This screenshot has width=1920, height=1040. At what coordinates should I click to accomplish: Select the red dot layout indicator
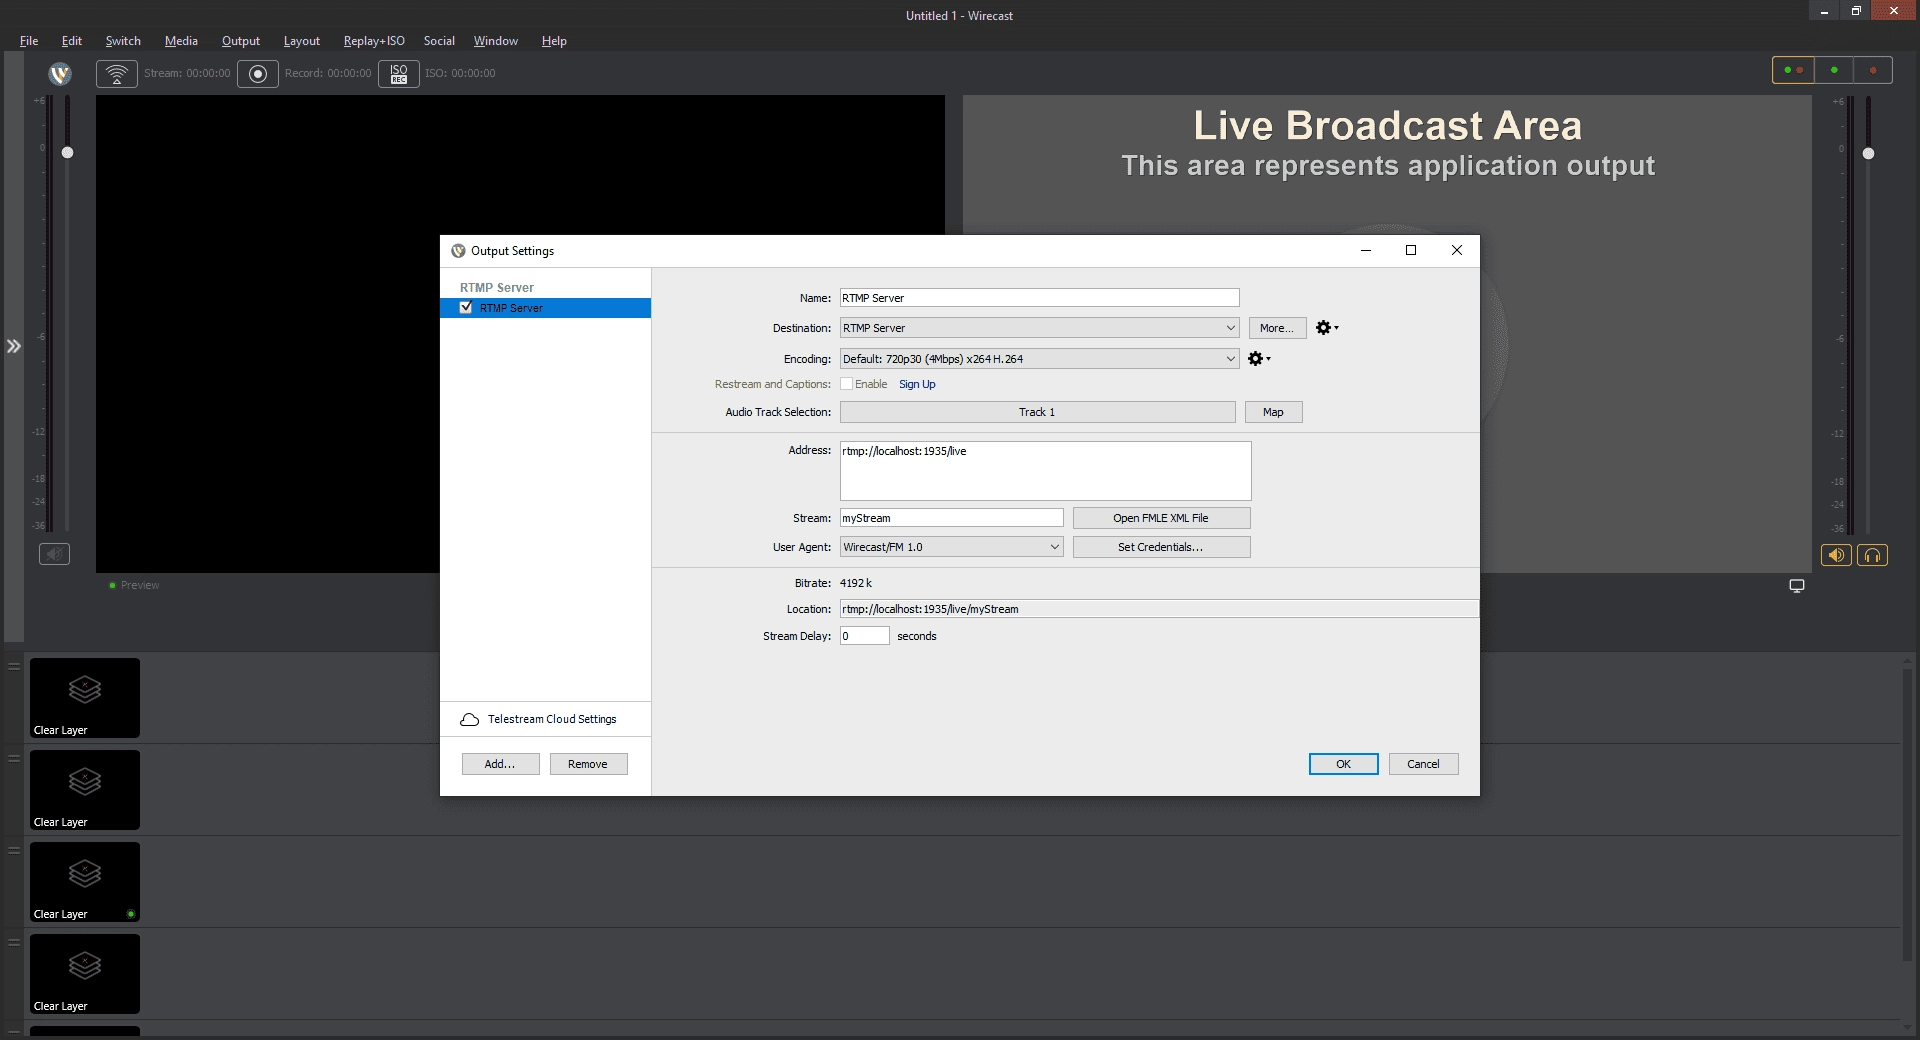click(x=1872, y=70)
